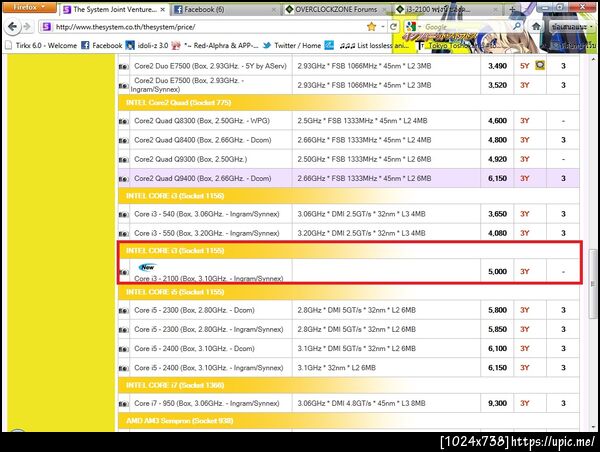
Task: Click the product icon beside Core i5 - 2300 Dcom
Action: pos(123,311)
